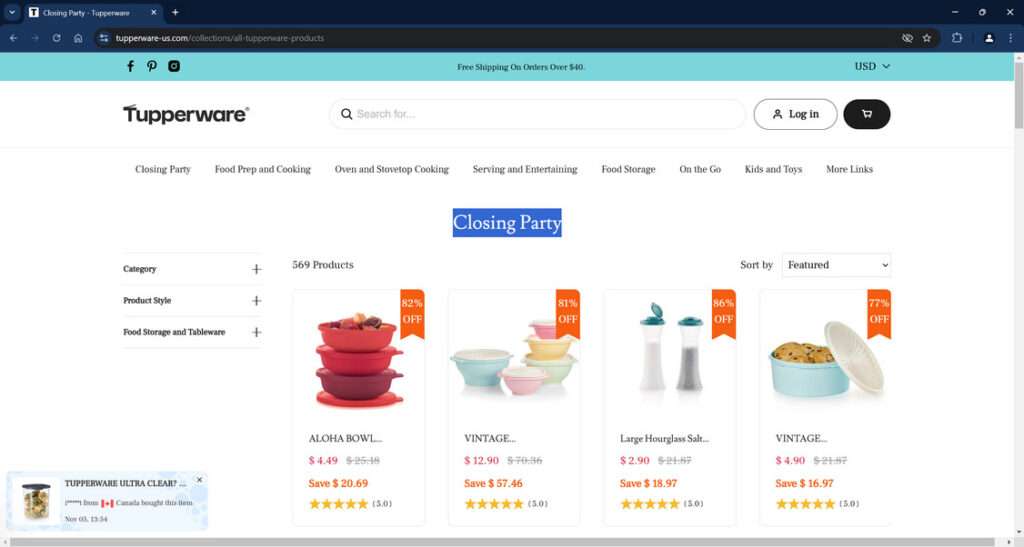Click the Closing Party page heading
Viewport: 1024px width, 547px height.
click(x=507, y=223)
